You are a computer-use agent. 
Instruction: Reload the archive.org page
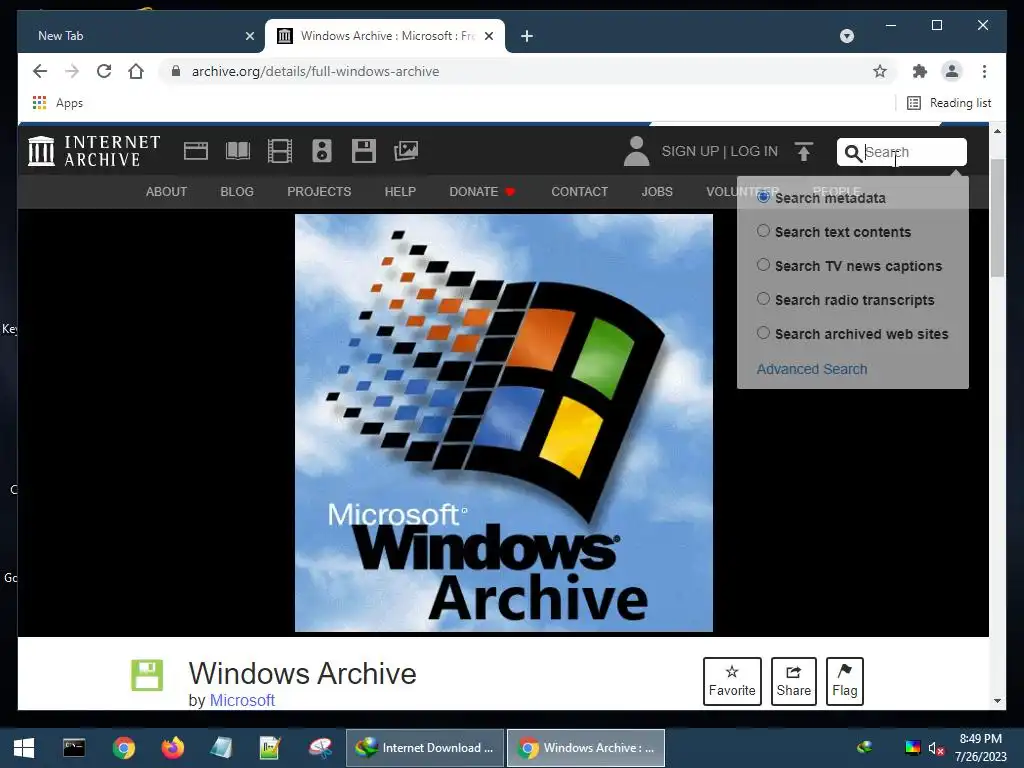(x=104, y=71)
